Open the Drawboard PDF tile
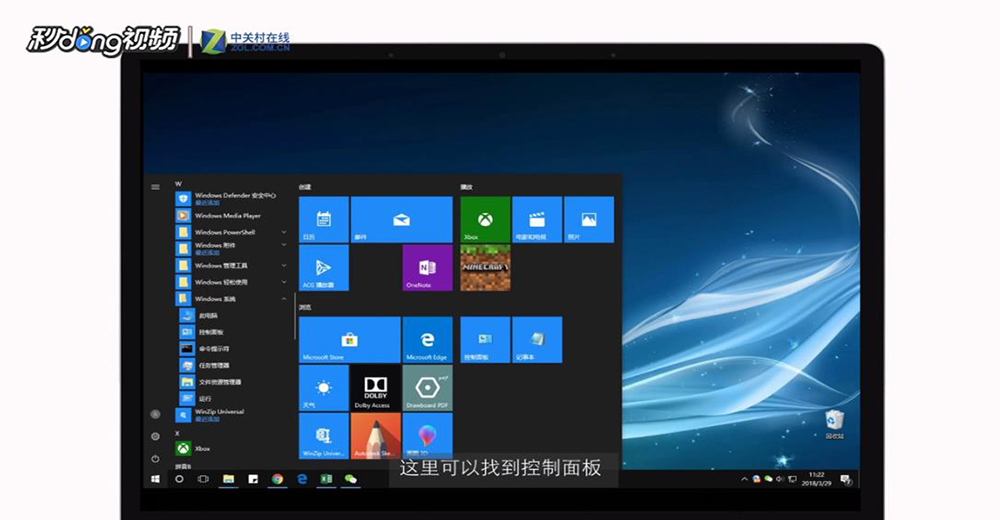The height and width of the screenshot is (520, 1000). pos(427,388)
